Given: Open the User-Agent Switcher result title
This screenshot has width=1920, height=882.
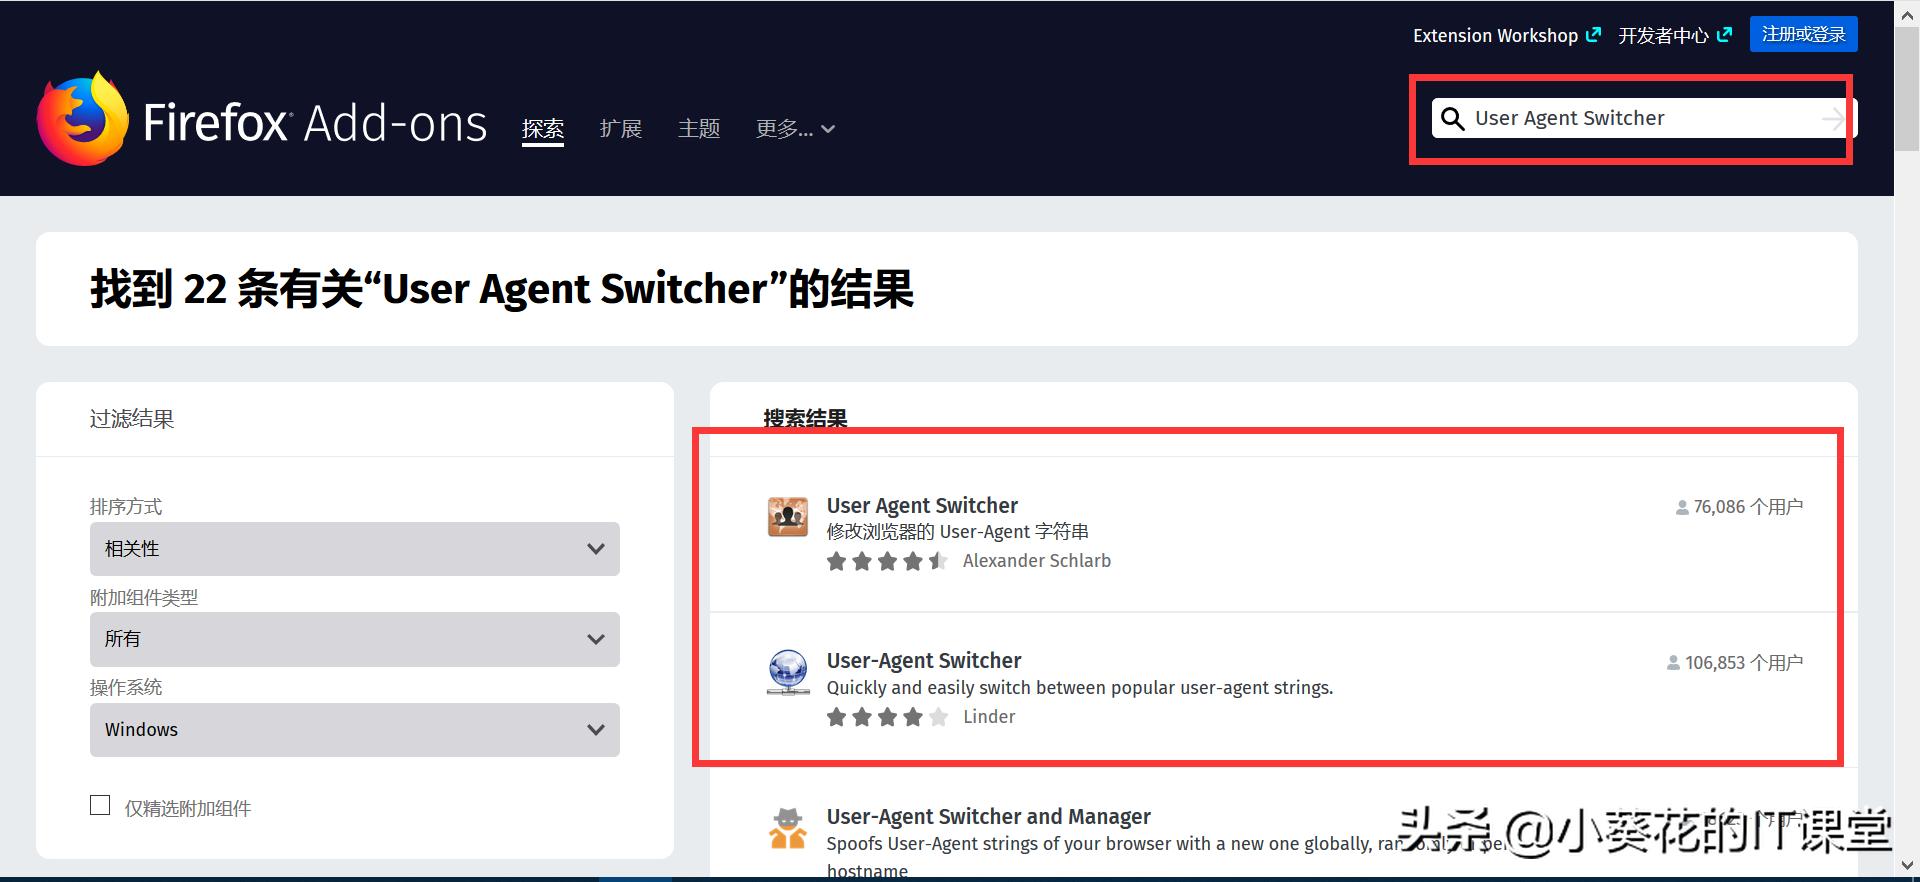Looking at the screenshot, I should [x=924, y=661].
